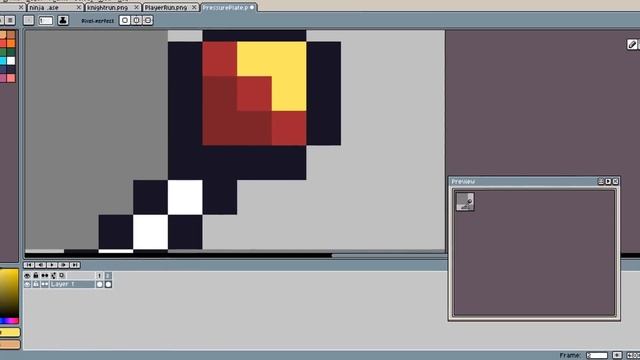640x360 pixels.
Task: Go to last frame in timeline controls
Action: click(75, 265)
